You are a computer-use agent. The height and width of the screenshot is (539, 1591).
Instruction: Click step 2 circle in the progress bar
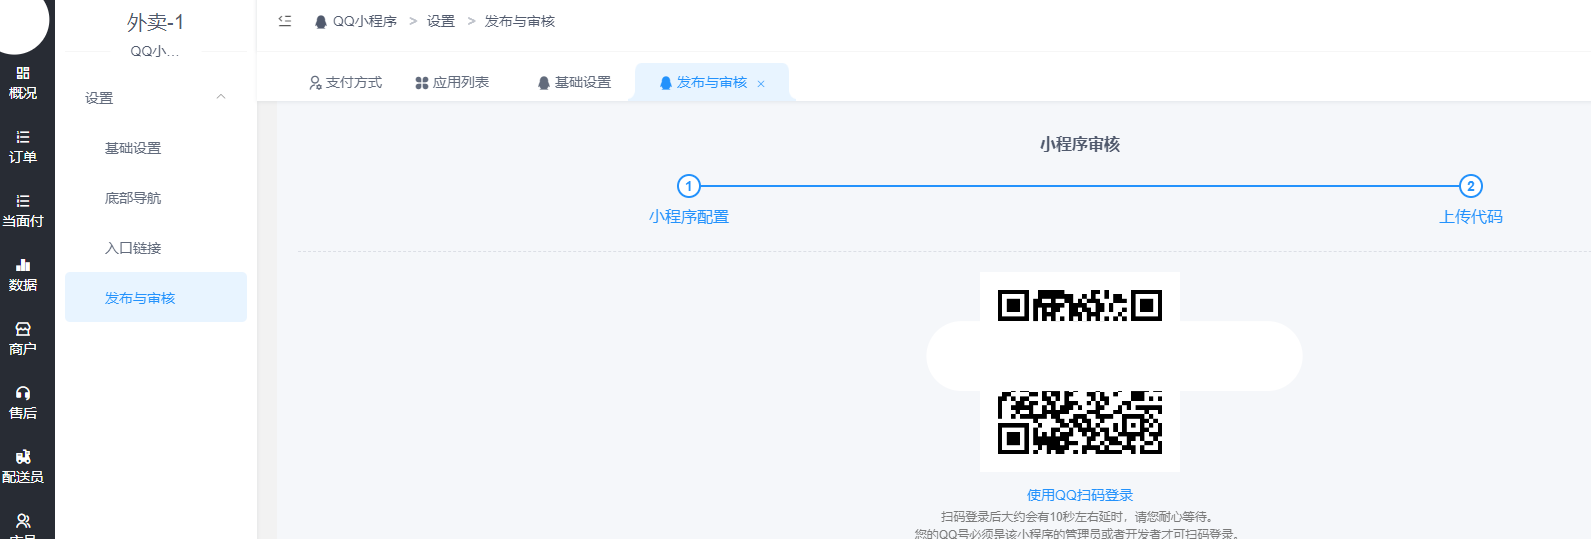1470,186
